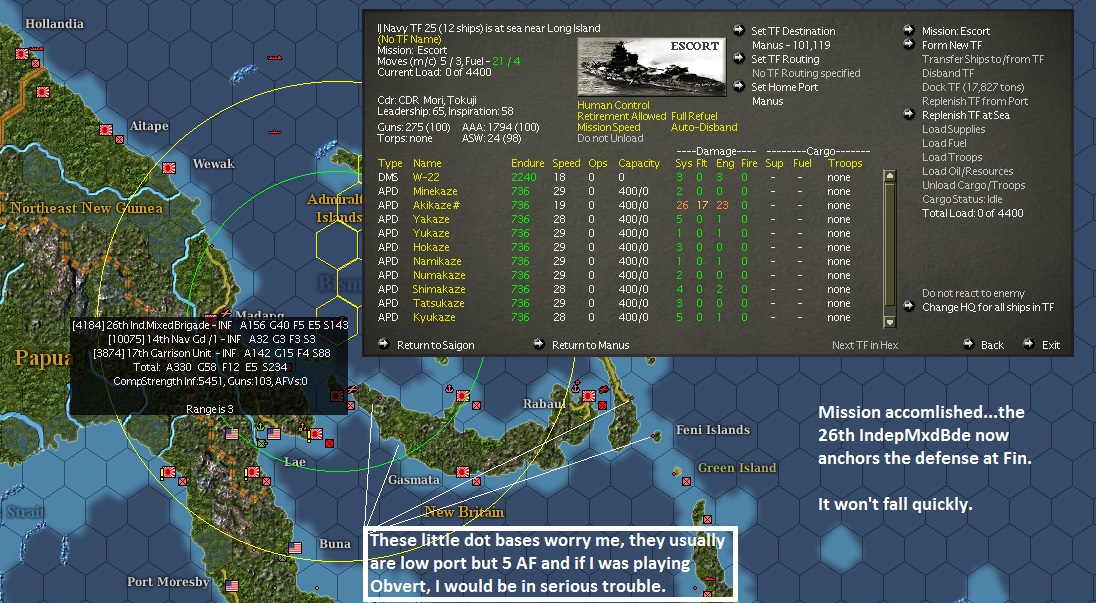Click commander CDR Mori, Tokuji
This screenshot has width=1096, height=603.
click(x=426, y=100)
